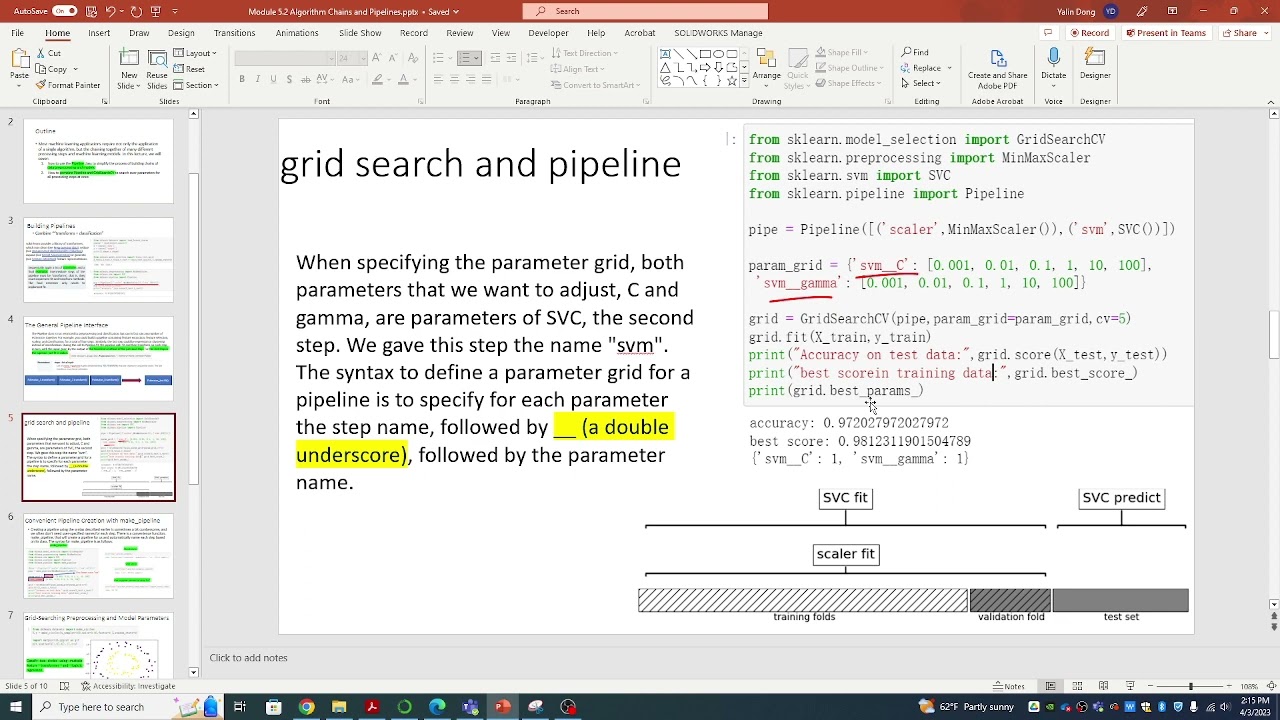Select the Transitions tab

pyautogui.click(x=234, y=33)
